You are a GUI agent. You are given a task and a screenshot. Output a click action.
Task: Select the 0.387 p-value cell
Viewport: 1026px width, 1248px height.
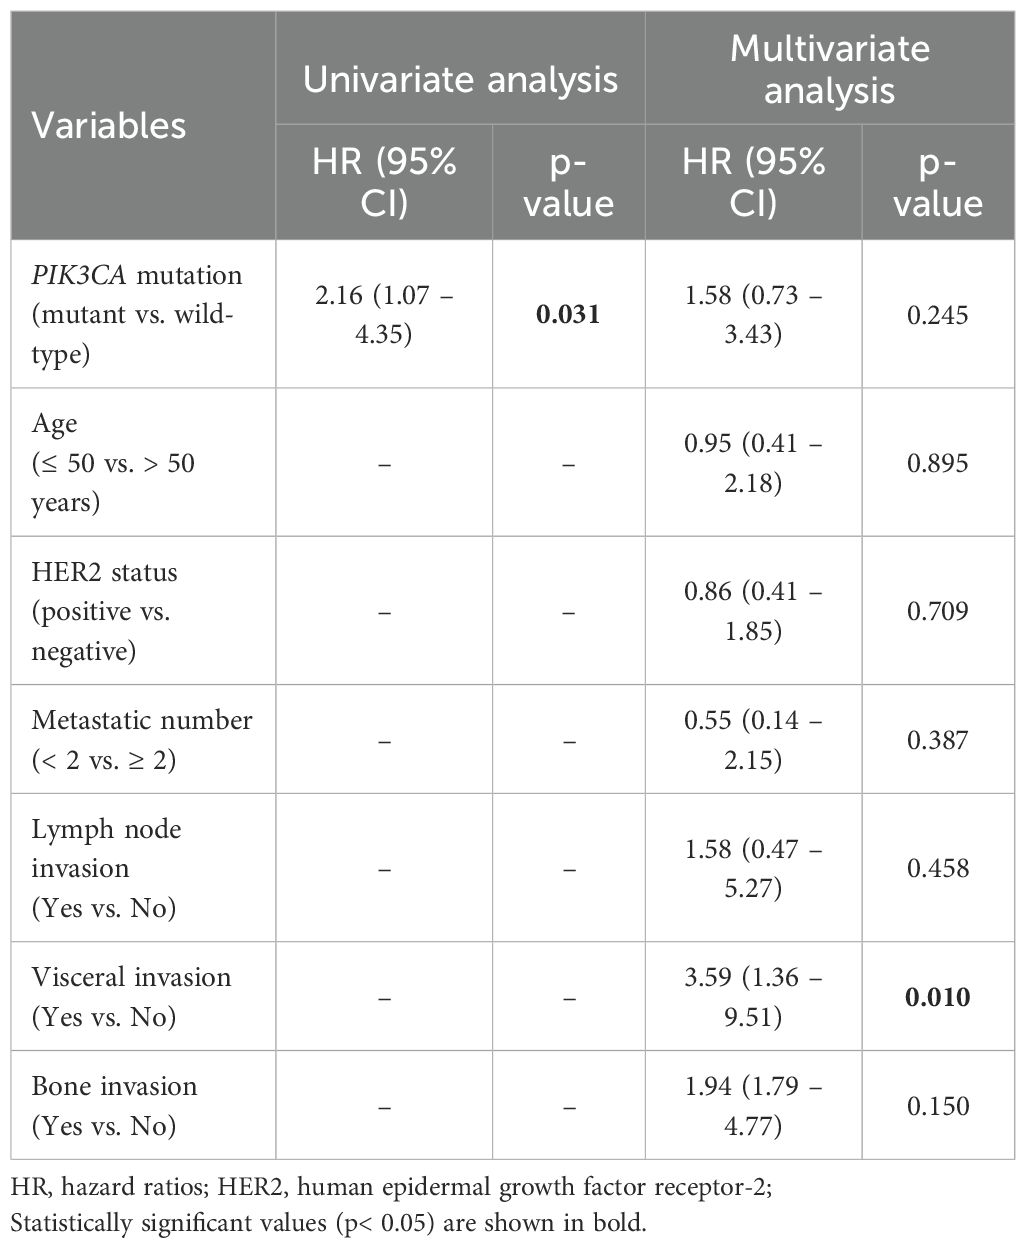click(x=937, y=740)
